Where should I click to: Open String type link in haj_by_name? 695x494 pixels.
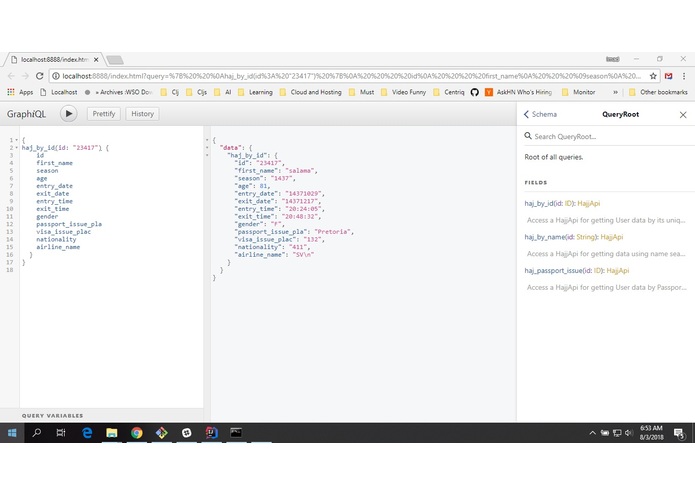tap(586, 237)
